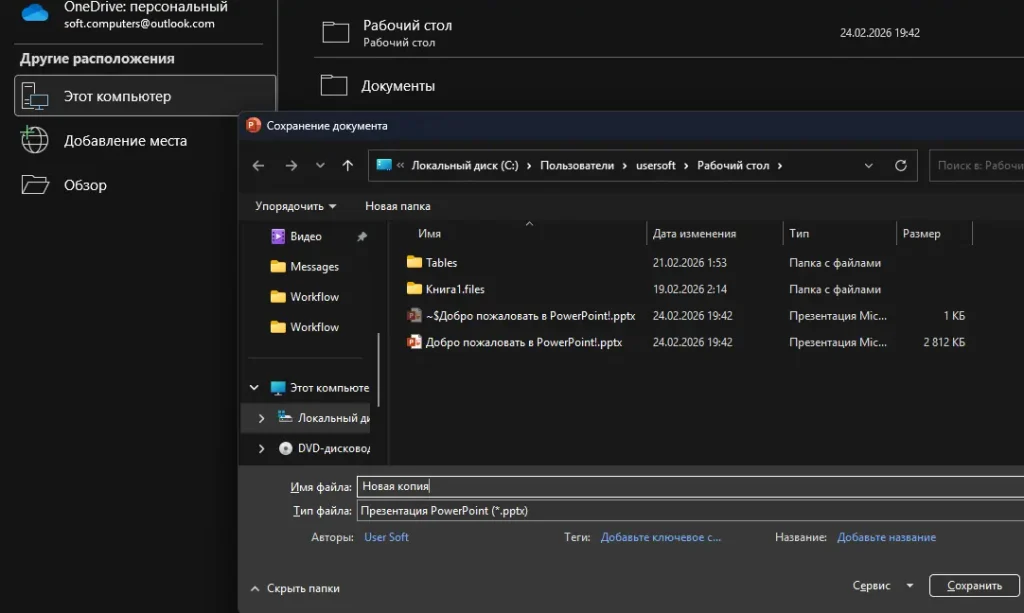
Task: Collapse the Этот компьютер tree node
Action: pyautogui.click(x=254, y=388)
